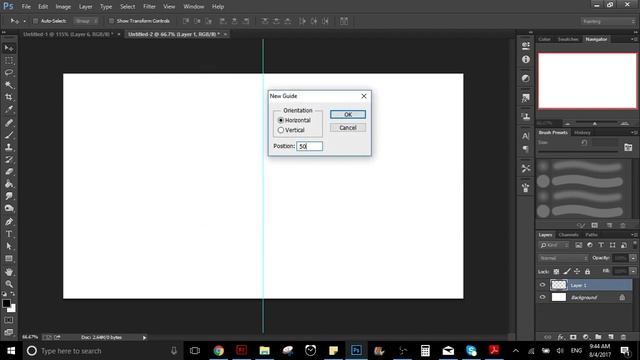Image resolution: width=640 pixels, height=360 pixels.
Task: Select the Eraser tool
Action: pyautogui.click(x=9, y=171)
